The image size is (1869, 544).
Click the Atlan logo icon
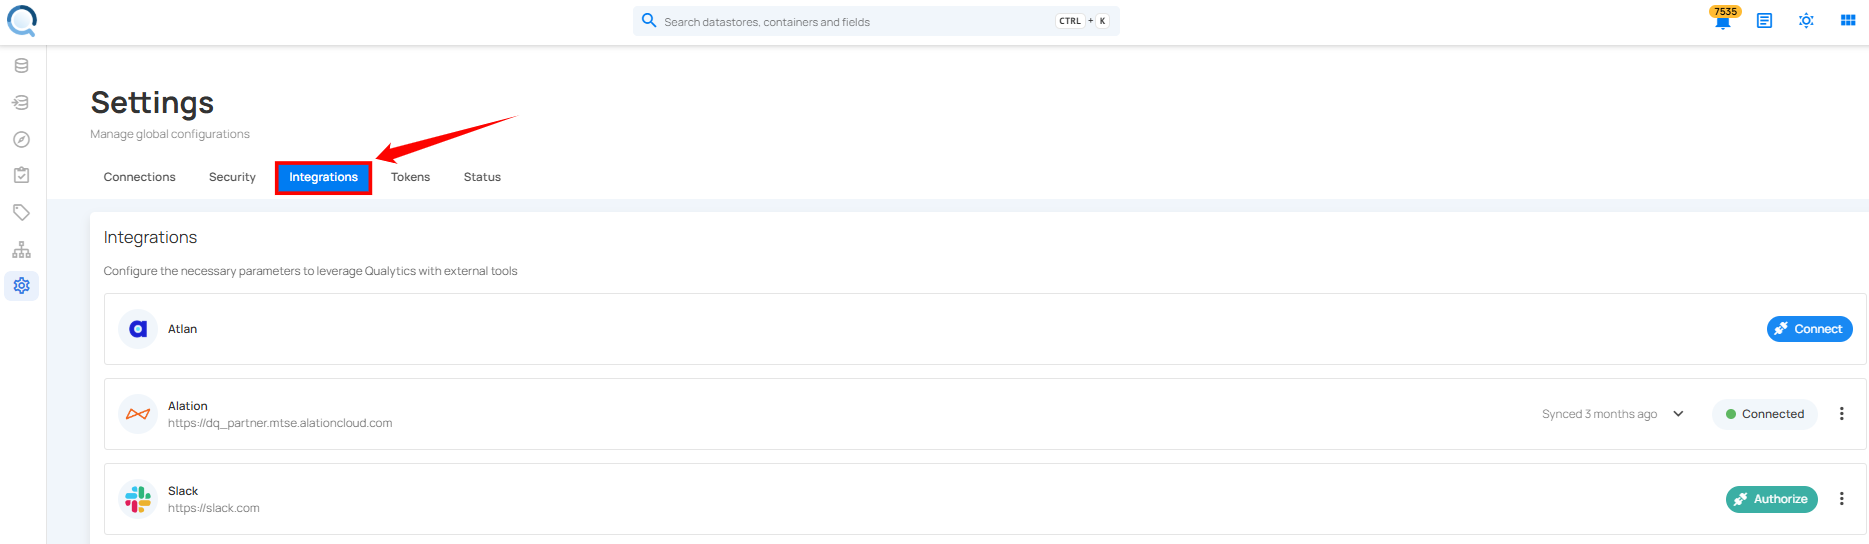click(x=138, y=329)
